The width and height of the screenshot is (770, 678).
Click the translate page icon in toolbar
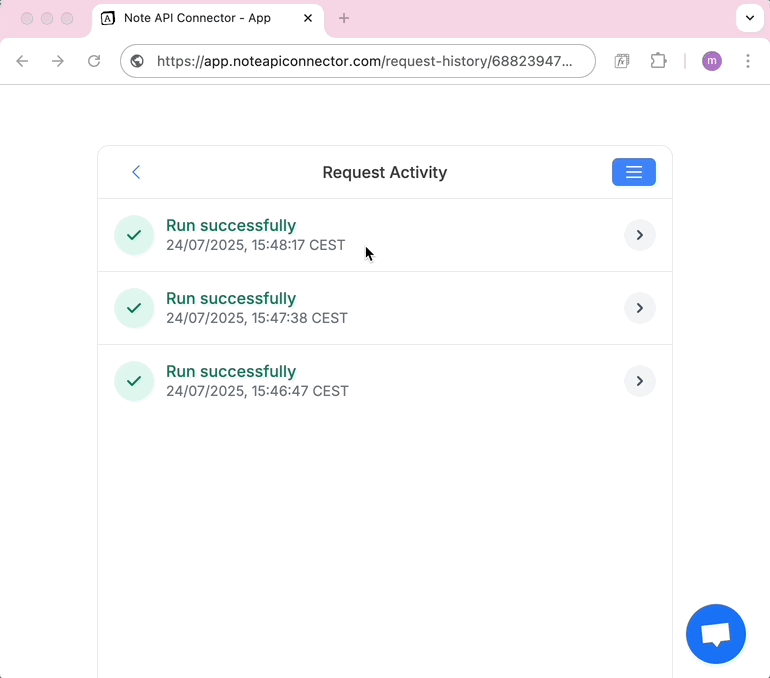tap(621, 61)
